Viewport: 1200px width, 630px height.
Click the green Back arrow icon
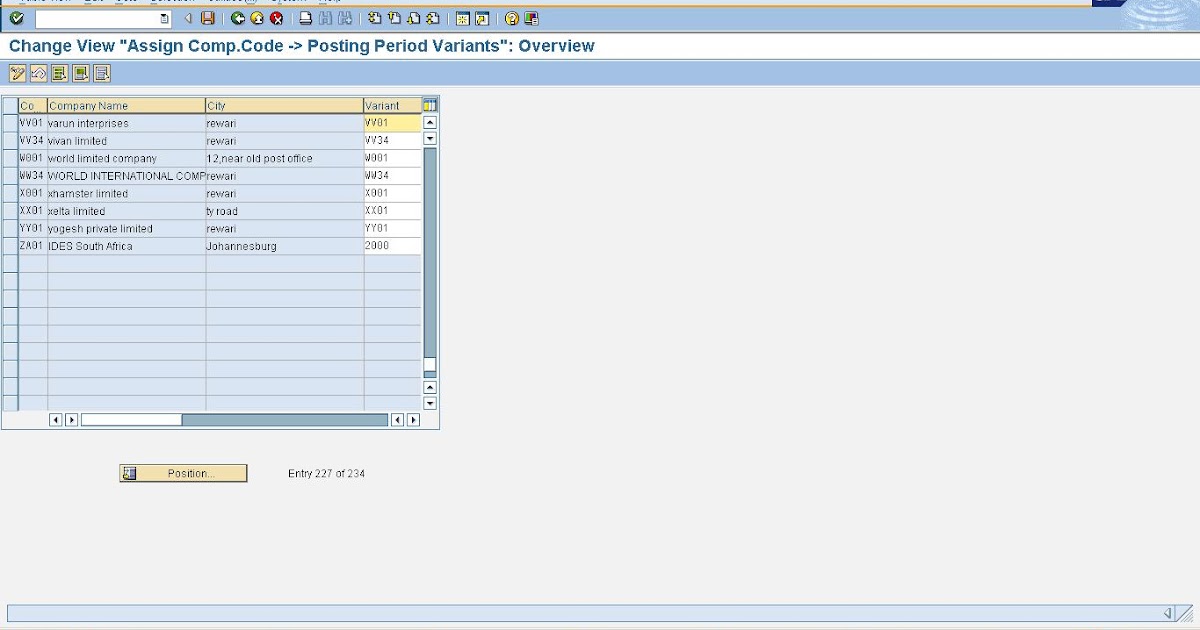click(x=237, y=17)
